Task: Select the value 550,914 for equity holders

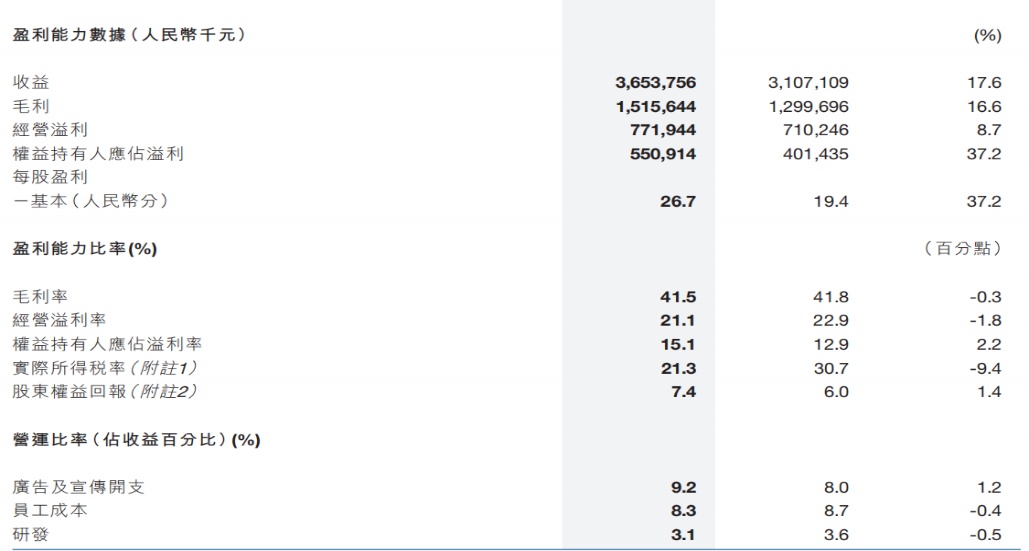Action: (x=662, y=154)
